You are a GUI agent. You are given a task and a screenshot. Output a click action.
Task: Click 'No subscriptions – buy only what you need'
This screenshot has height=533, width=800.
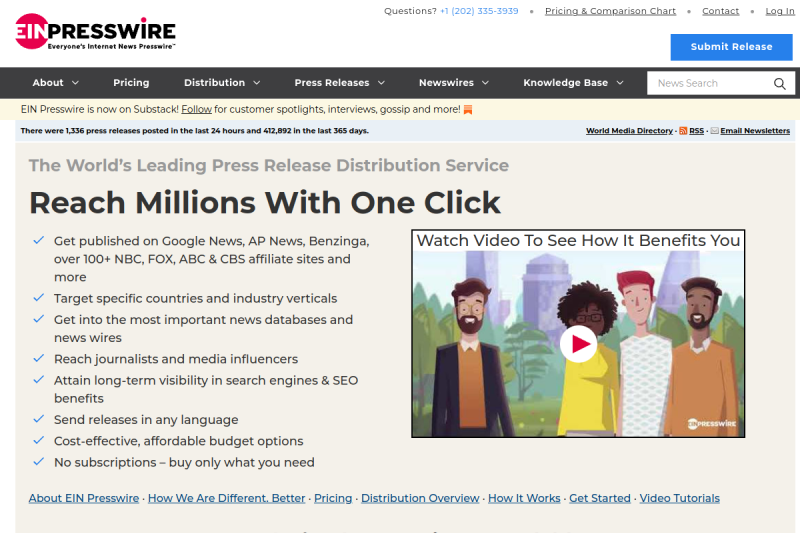(184, 463)
